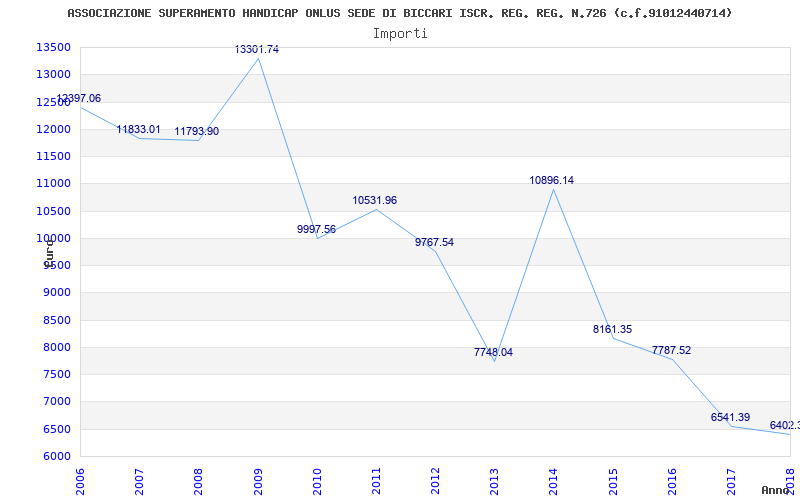Select the peak value 13301.74
Image resolution: width=800 pixels, height=500 pixels.
tap(257, 49)
